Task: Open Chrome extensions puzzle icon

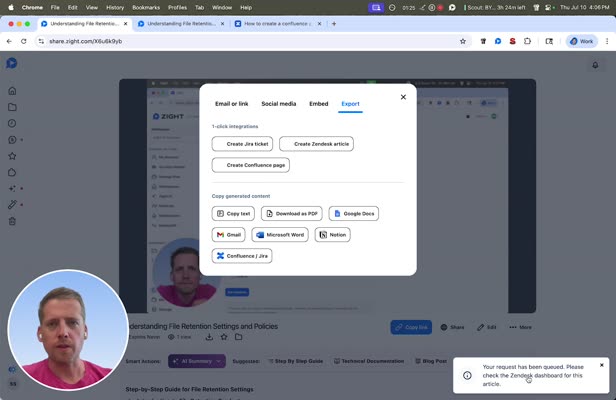Action: 527,41
